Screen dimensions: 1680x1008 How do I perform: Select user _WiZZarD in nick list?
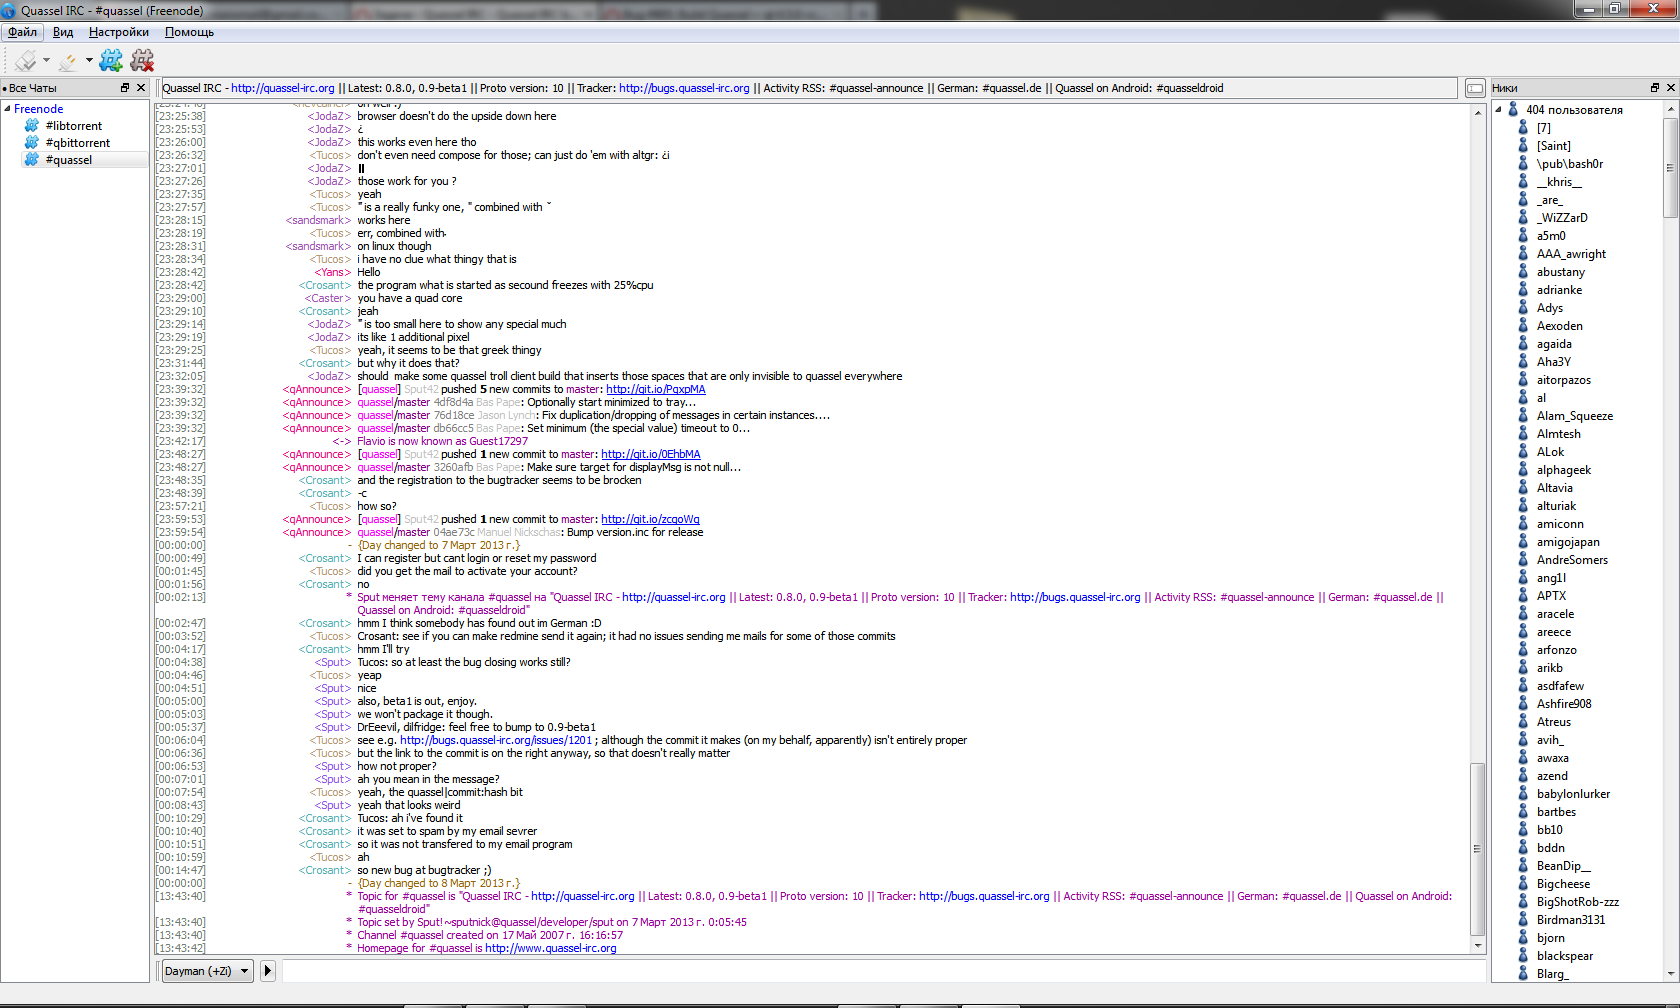coord(1562,218)
